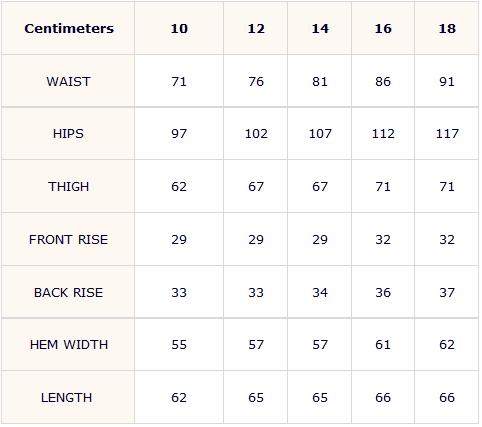Select the HIPS row label
Screen dimensions: 482x427
click(68, 134)
